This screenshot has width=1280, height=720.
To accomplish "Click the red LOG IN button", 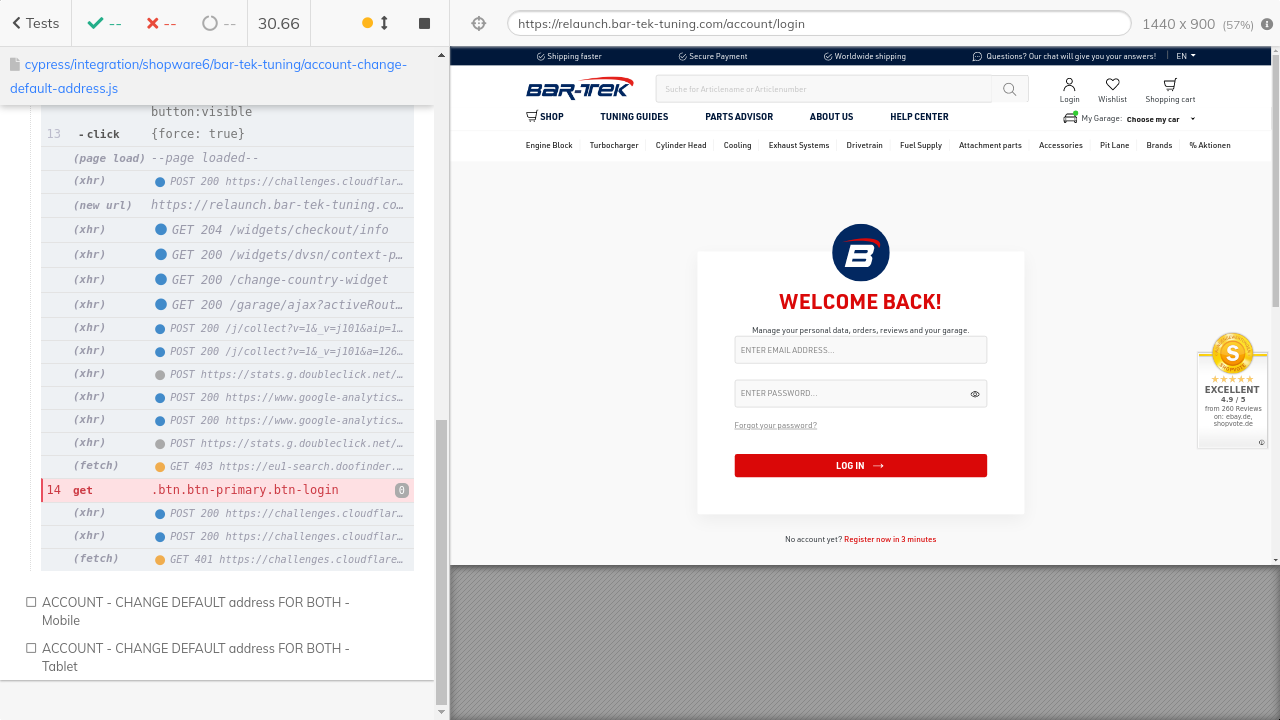I will [x=860, y=466].
